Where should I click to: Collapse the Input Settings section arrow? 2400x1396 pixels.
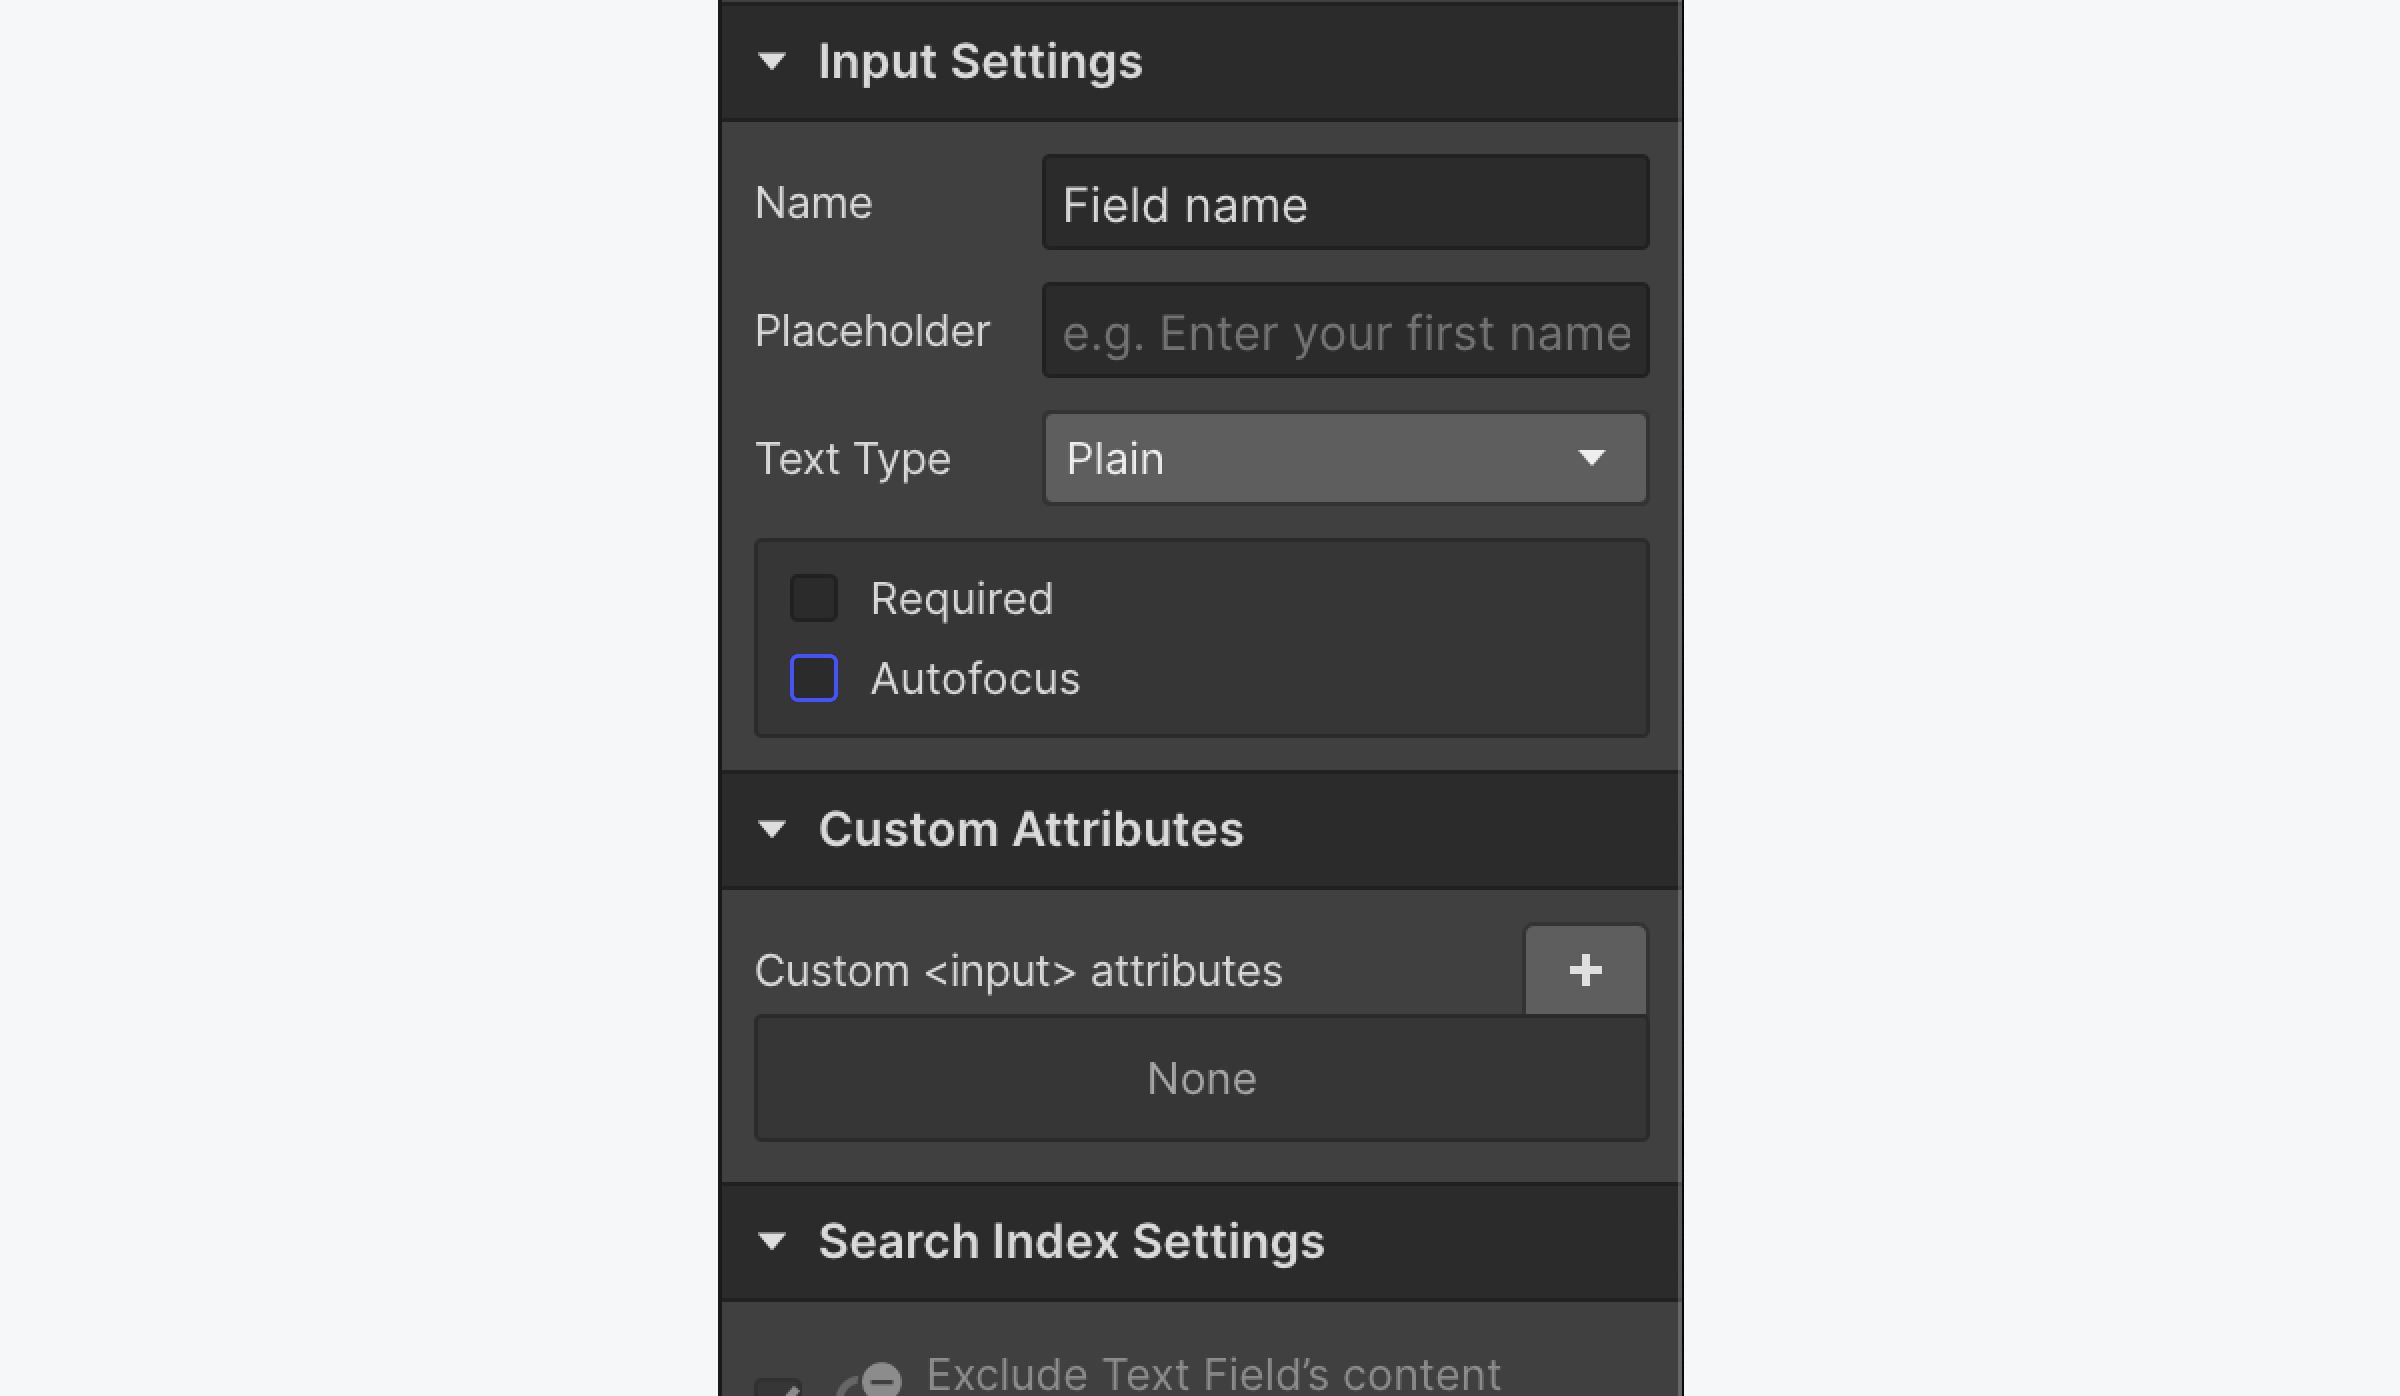772,62
